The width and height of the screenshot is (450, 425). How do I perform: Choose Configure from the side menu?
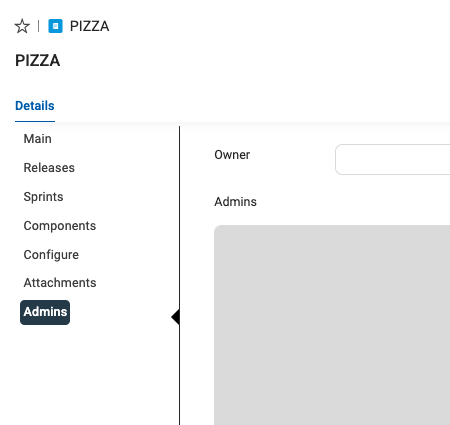click(x=51, y=255)
